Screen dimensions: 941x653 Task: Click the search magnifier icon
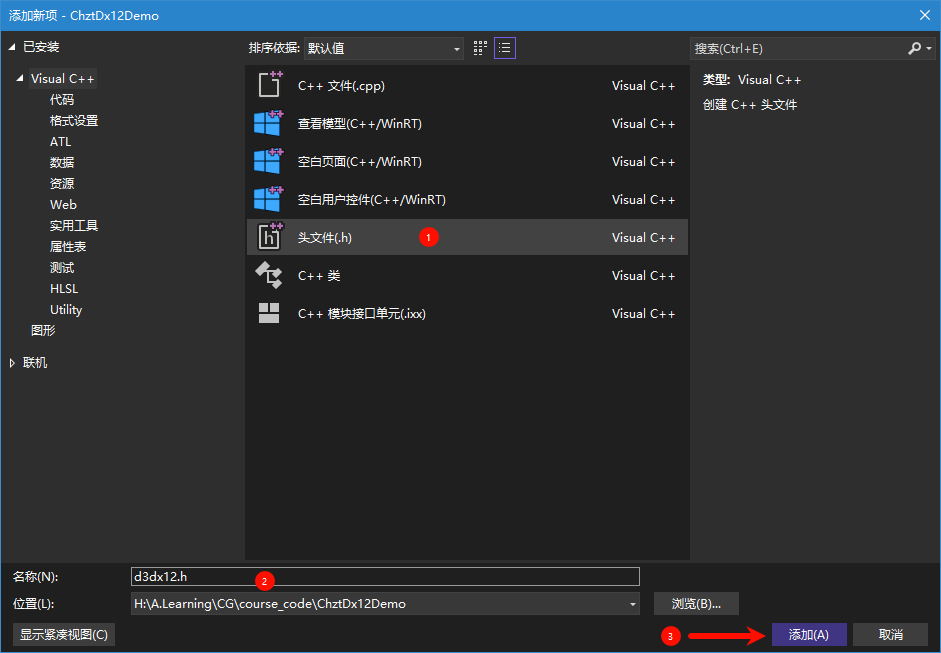pos(915,48)
